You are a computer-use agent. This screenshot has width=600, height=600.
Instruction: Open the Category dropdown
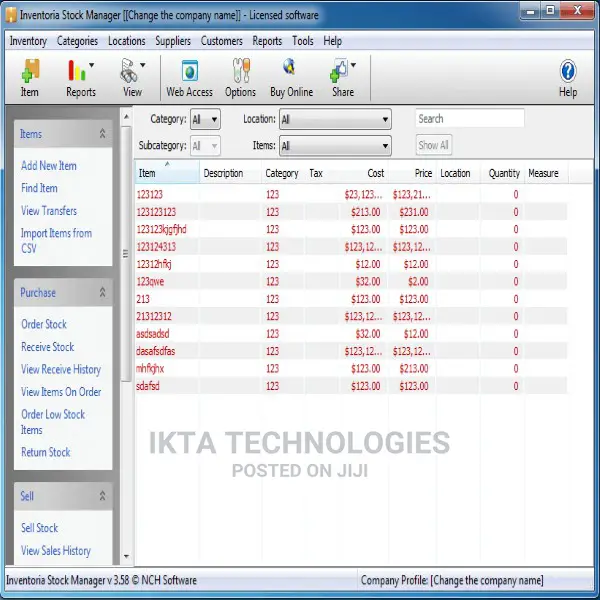tap(205, 119)
